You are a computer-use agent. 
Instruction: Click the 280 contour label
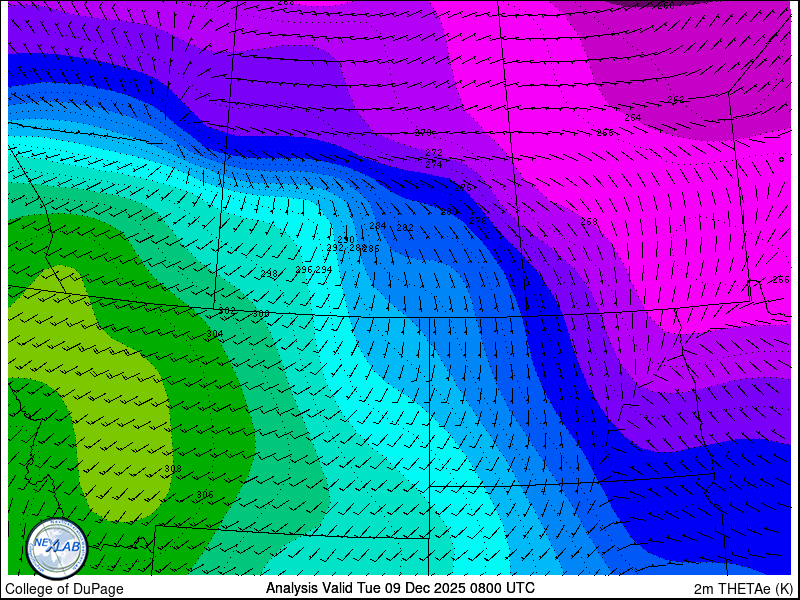(449, 212)
